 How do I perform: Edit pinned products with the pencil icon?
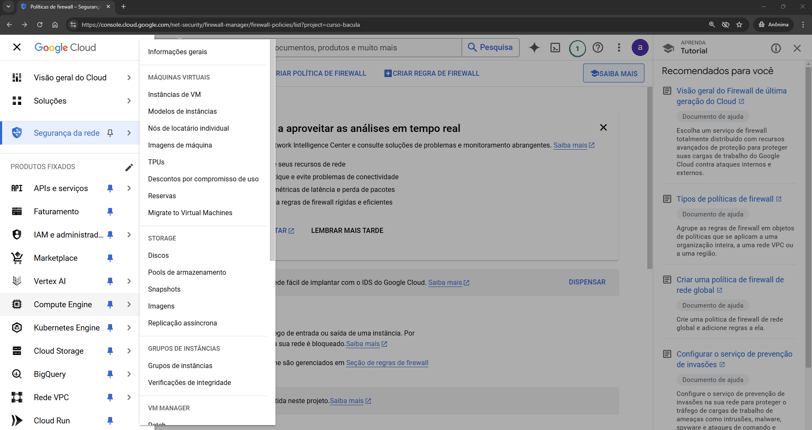click(129, 167)
